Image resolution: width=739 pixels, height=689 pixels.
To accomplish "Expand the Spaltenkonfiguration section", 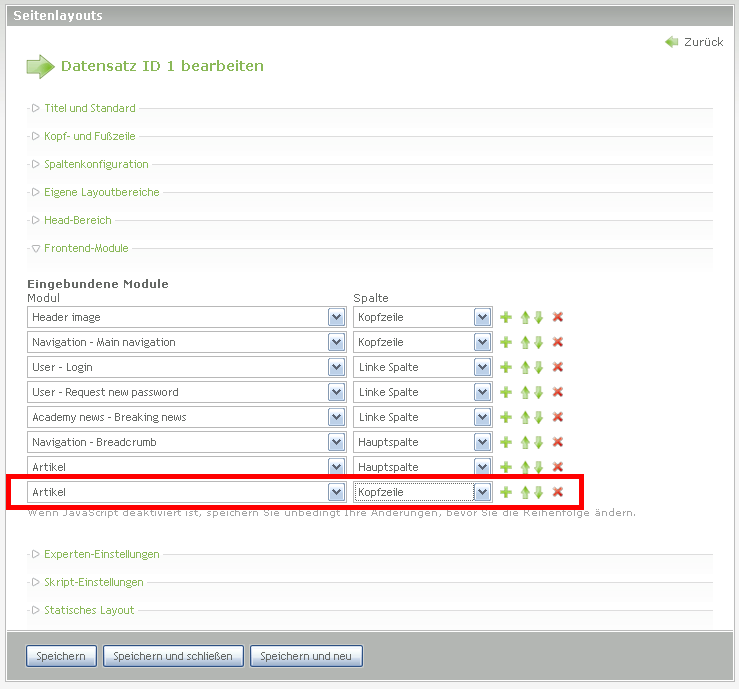I will tap(96, 164).
